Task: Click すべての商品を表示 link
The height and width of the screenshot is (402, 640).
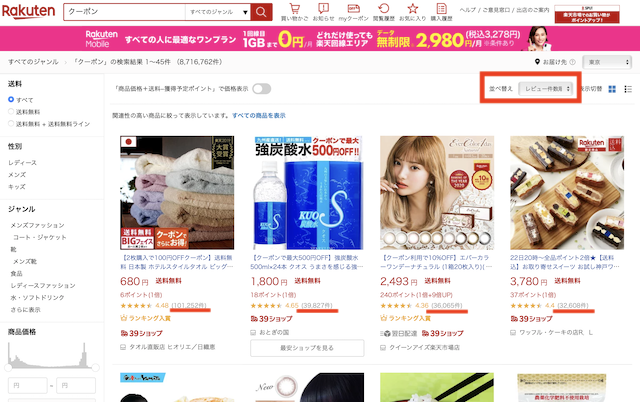Action: coord(259,115)
